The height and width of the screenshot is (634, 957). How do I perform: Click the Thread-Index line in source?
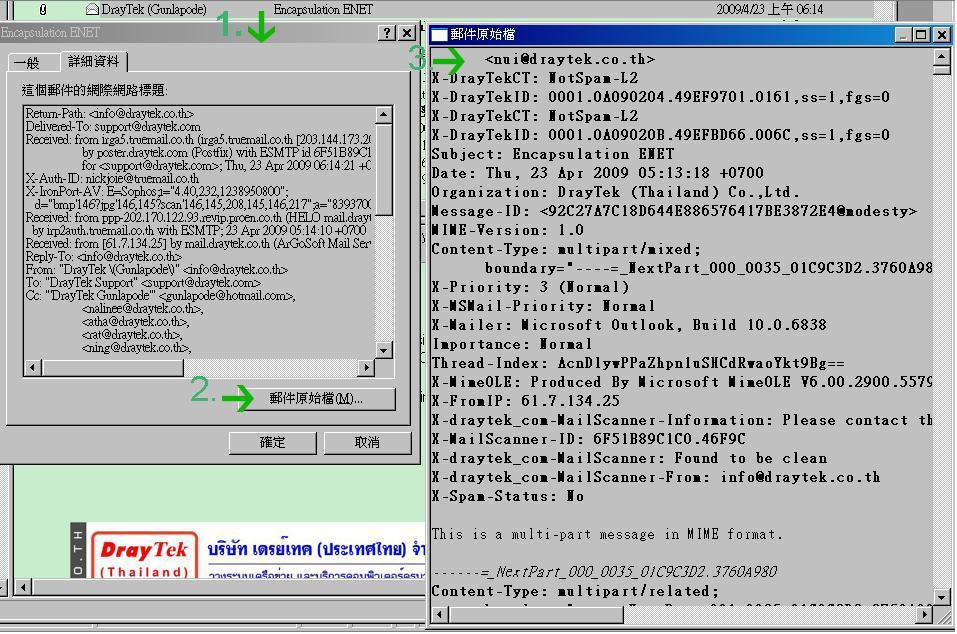(x=638, y=363)
